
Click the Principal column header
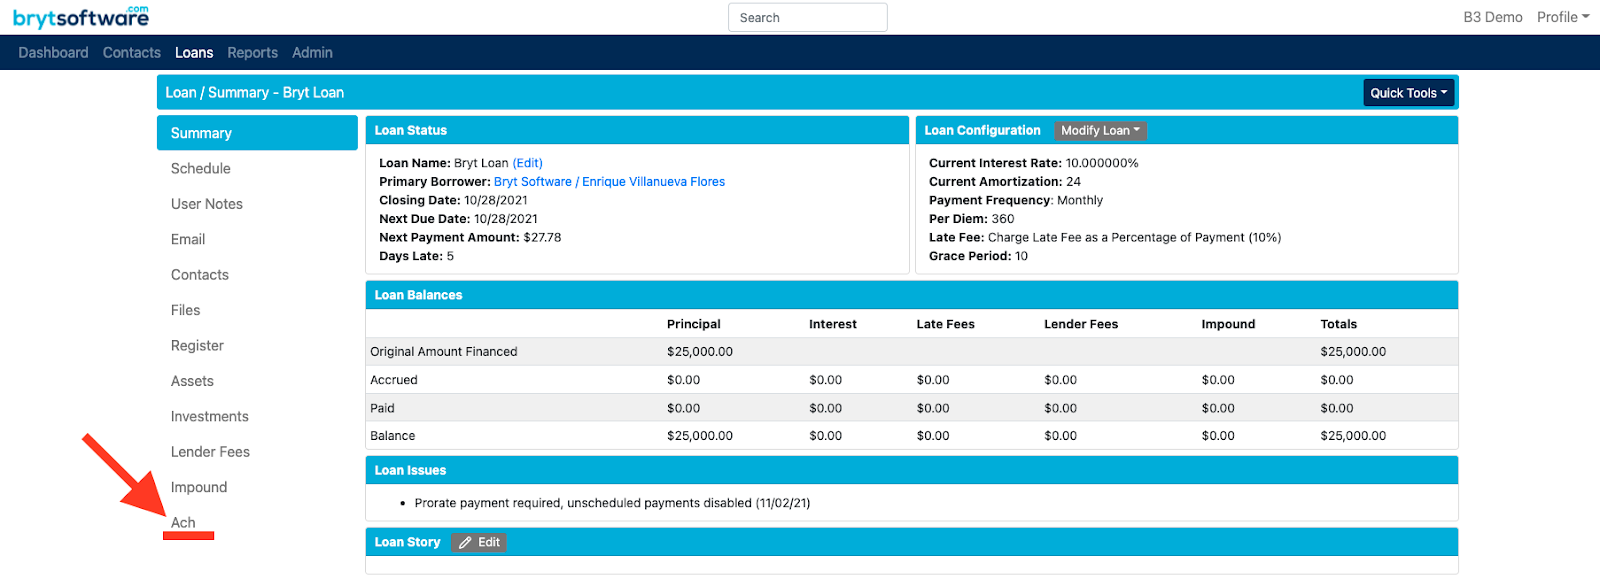pyautogui.click(x=693, y=324)
